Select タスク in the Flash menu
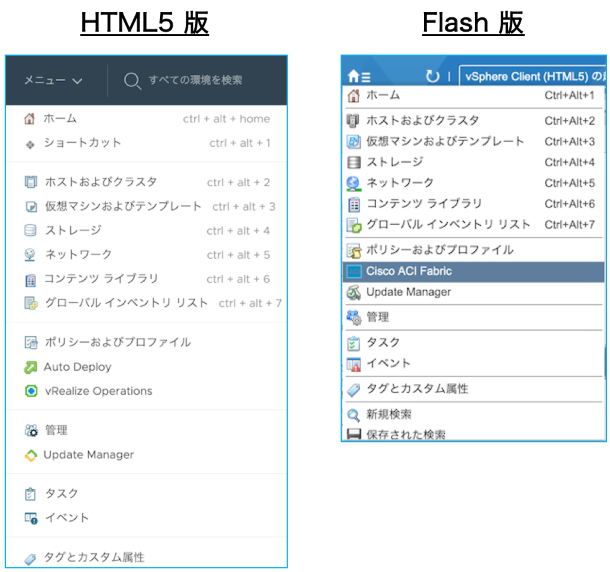This screenshot has width=610, height=572. [473, 342]
